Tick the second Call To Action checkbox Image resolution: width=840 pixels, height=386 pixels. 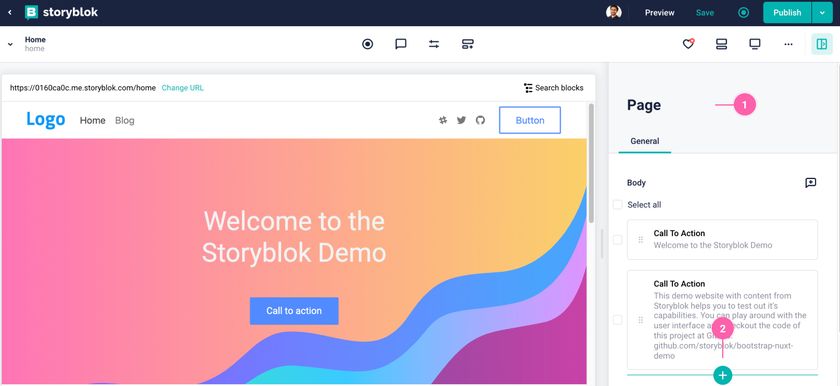(618, 320)
